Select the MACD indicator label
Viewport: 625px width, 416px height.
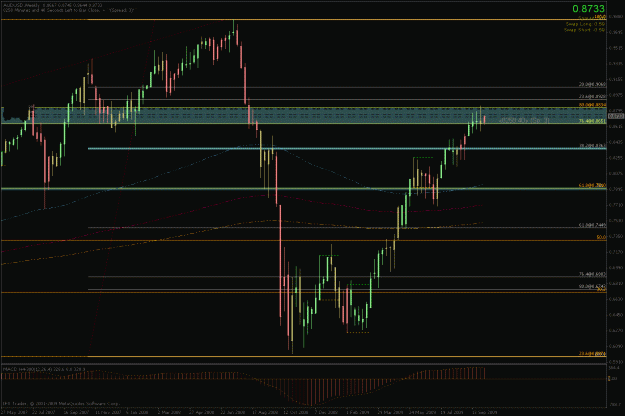click(43, 369)
